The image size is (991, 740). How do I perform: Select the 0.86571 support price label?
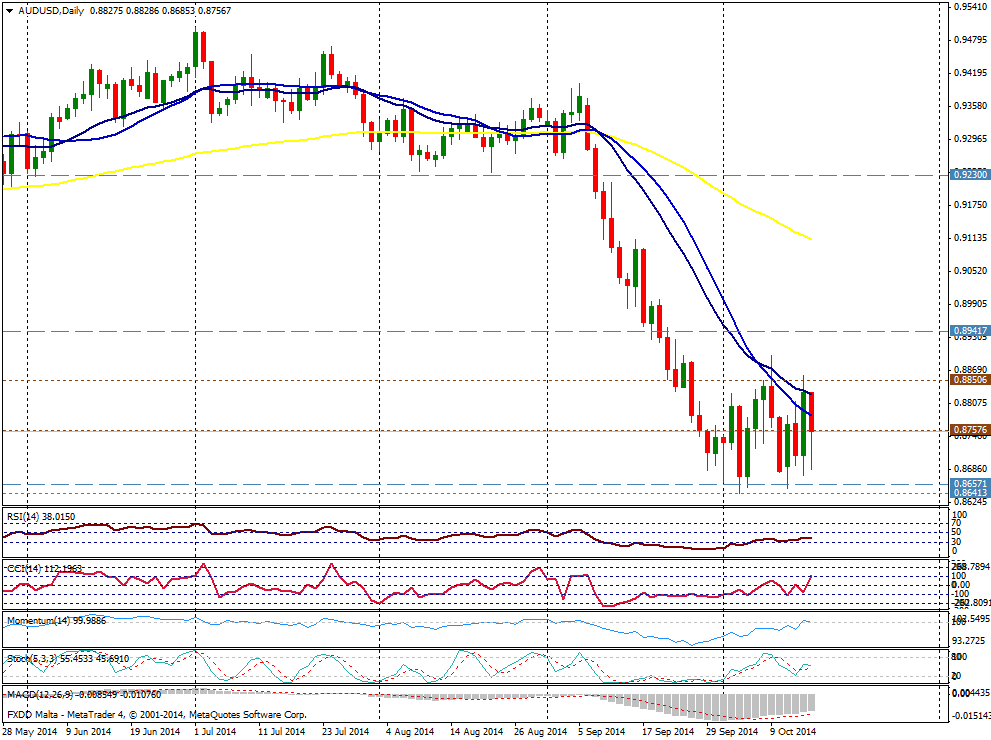pyautogui.click(x=969, y=483)
